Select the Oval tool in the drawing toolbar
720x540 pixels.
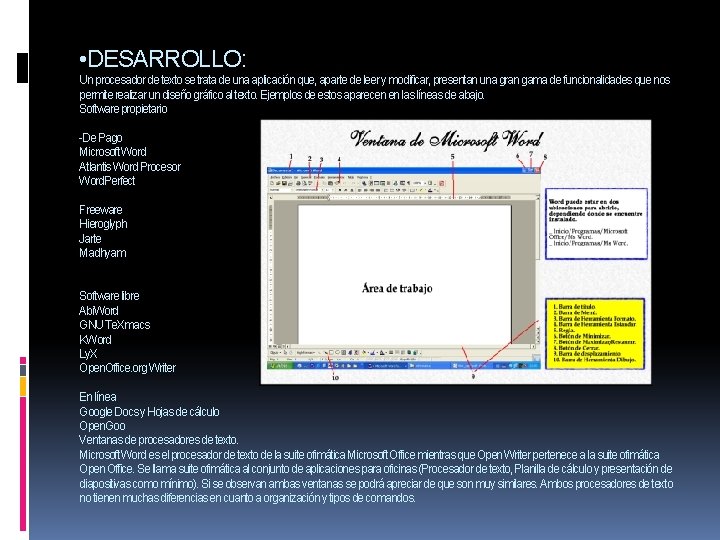tap(338, 353)
